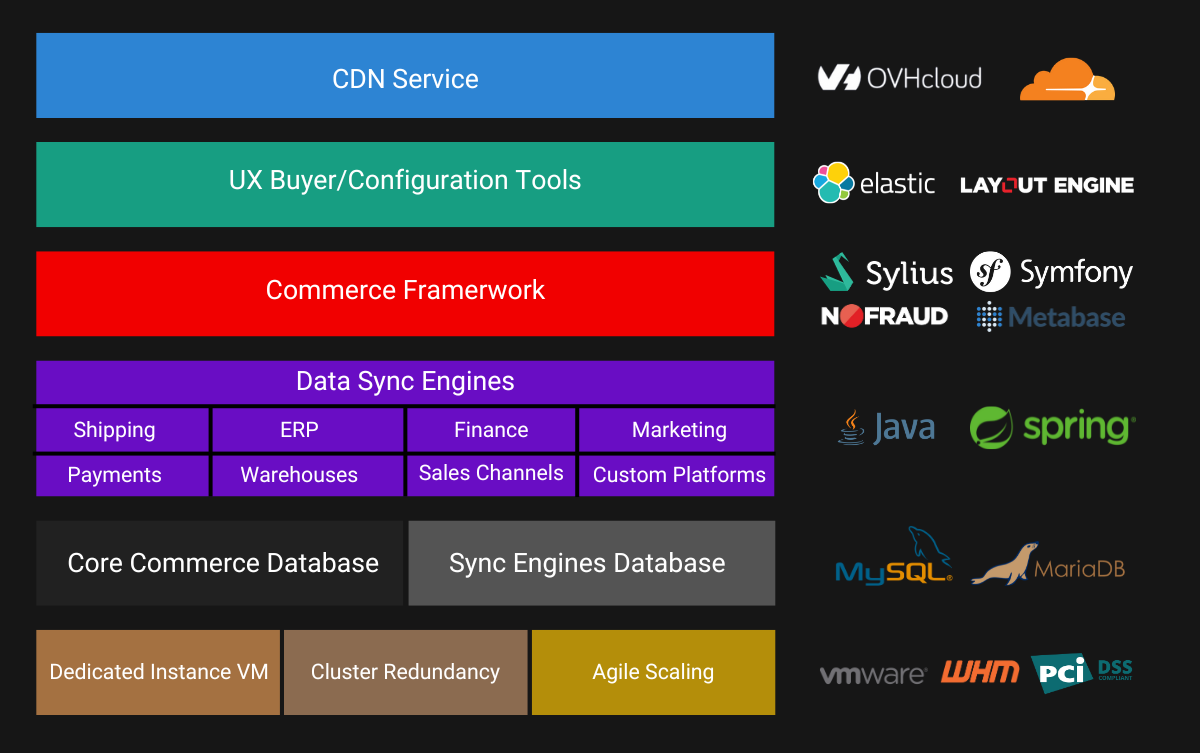Click the Sylius logo

pyautogui.click(x=886, y=271)
